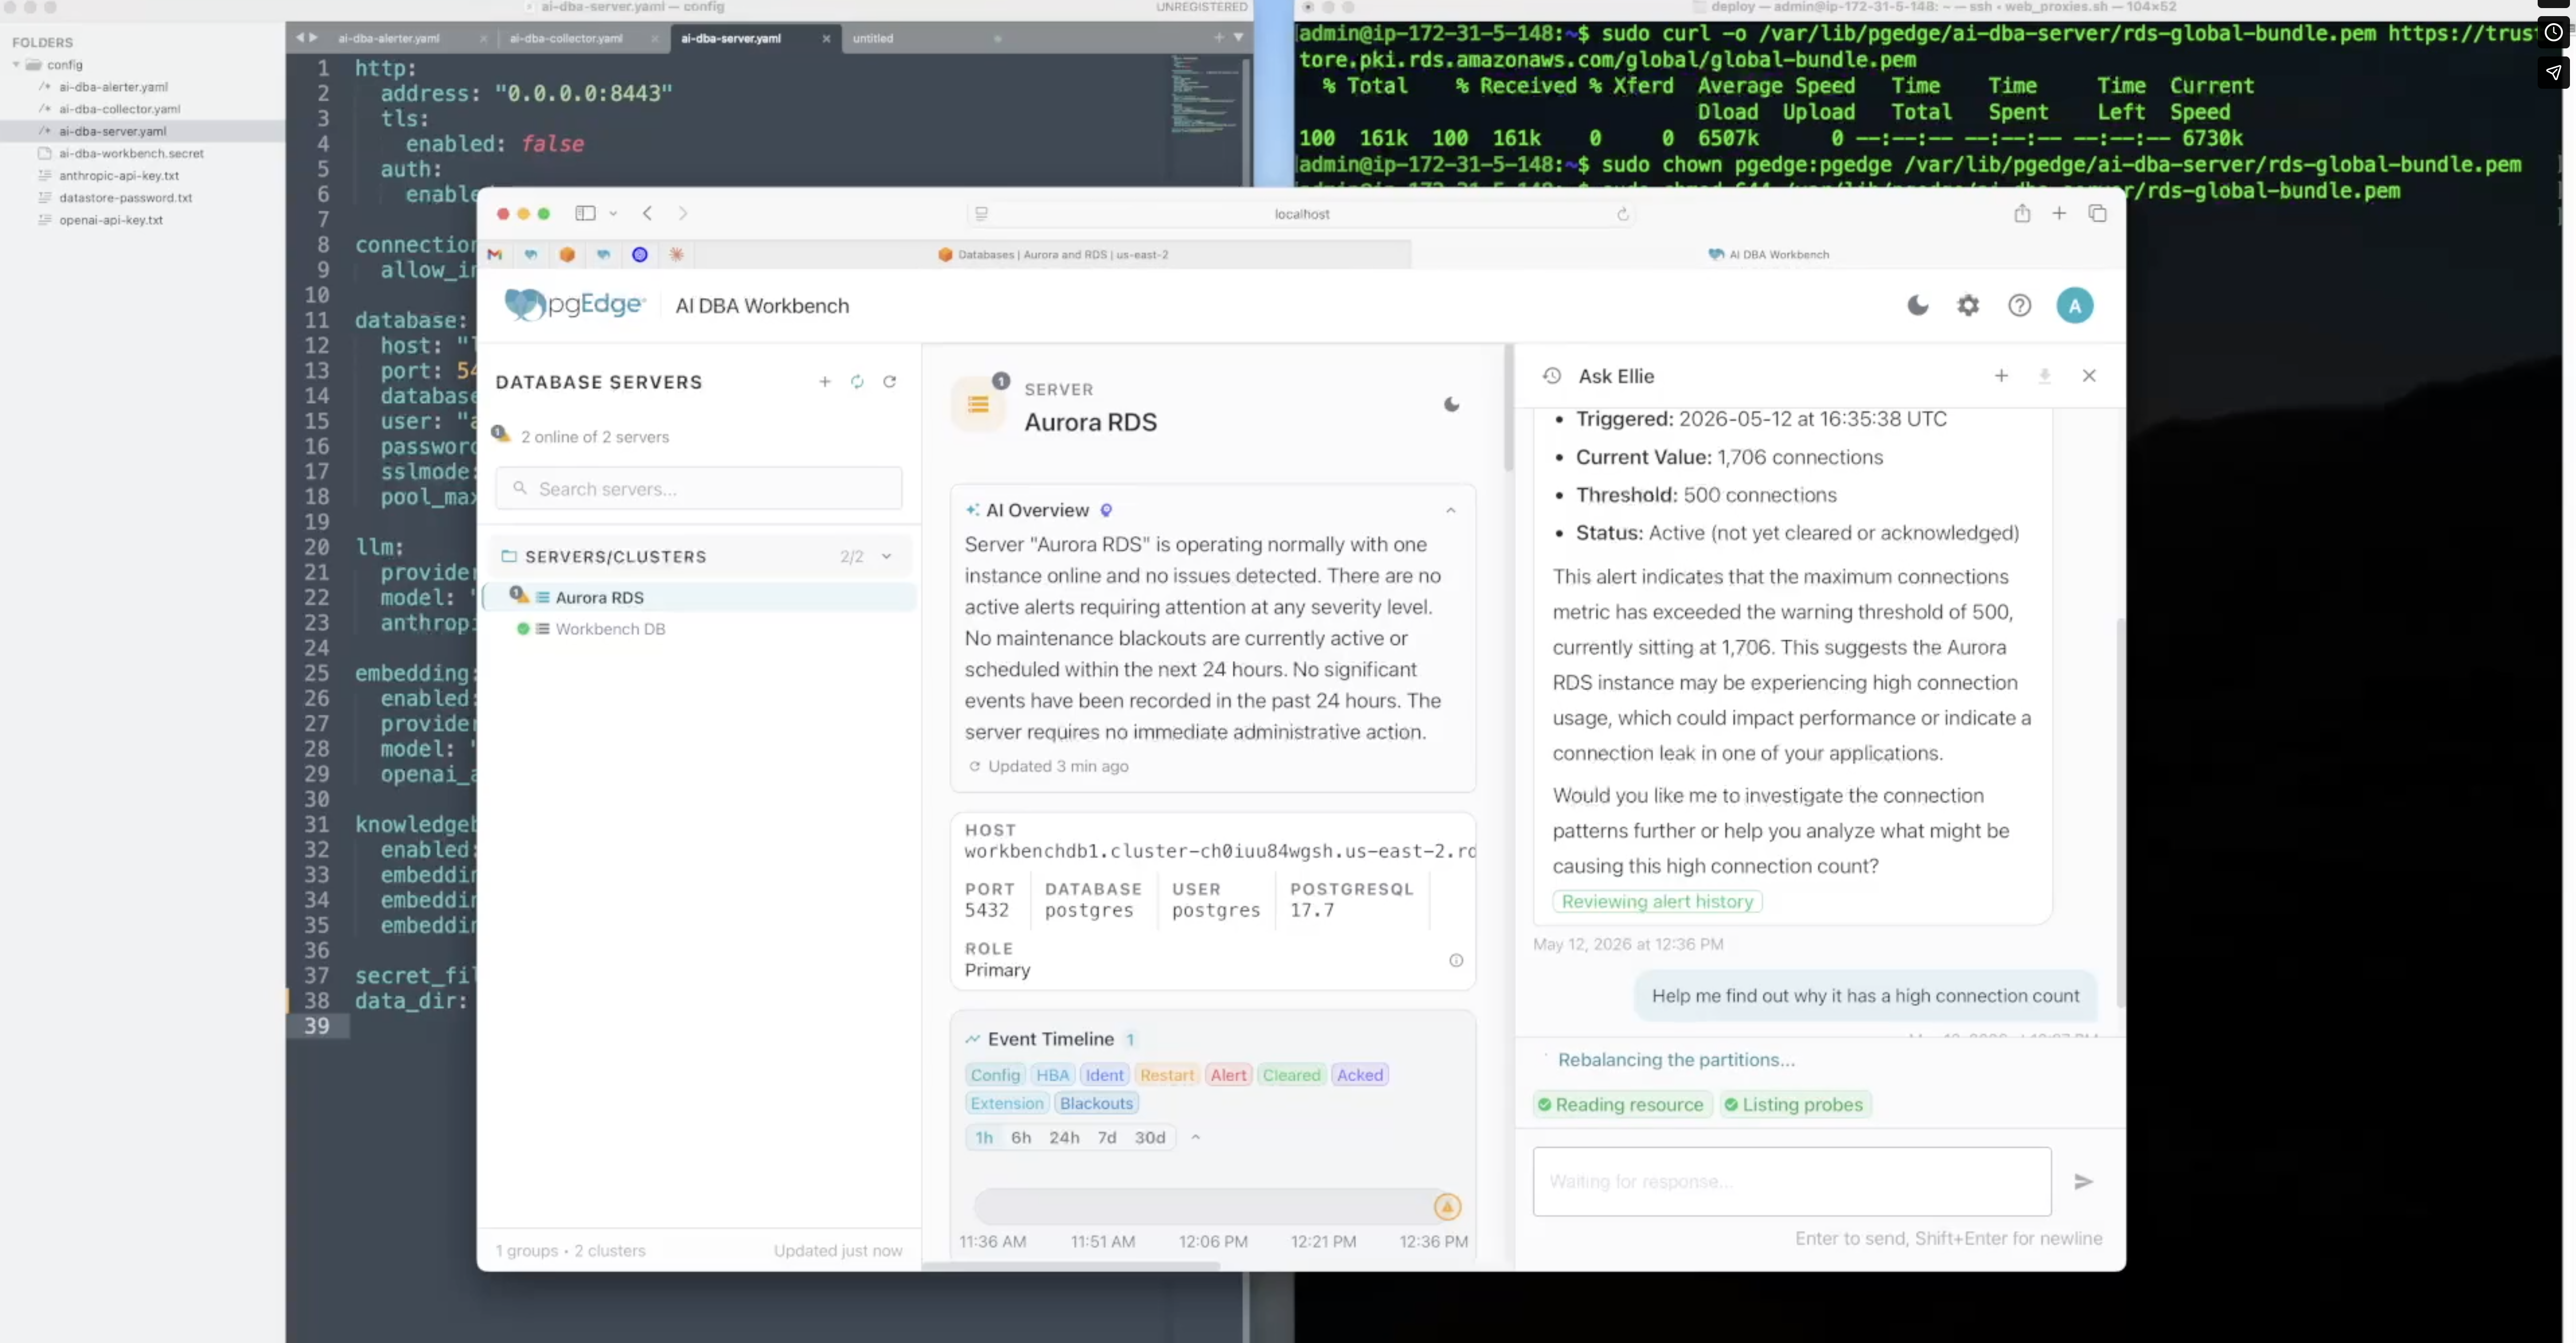Toggle the Restart event filter
Viewport: 2576px width, 1343px height.
click(1167, 1075)
